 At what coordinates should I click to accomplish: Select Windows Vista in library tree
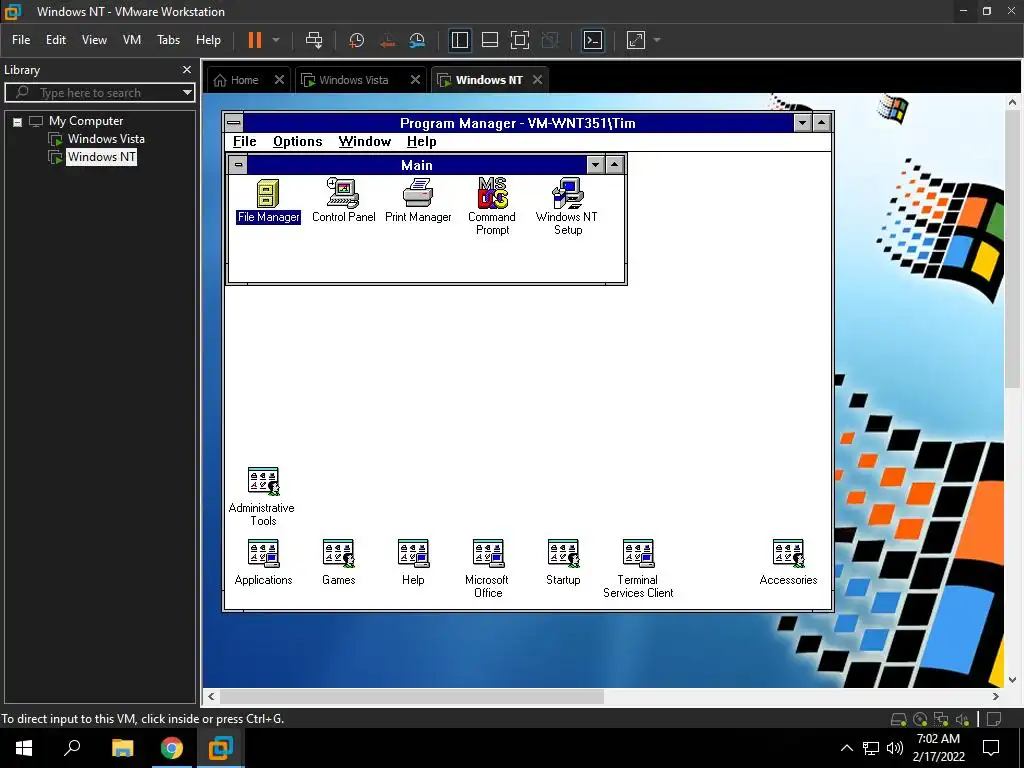point(106,139)
